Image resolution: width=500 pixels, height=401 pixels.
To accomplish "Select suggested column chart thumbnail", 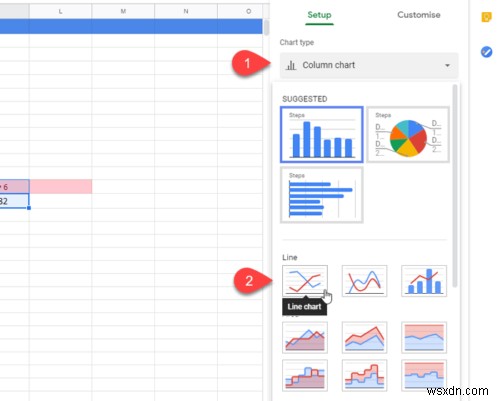I will (322, 135).
